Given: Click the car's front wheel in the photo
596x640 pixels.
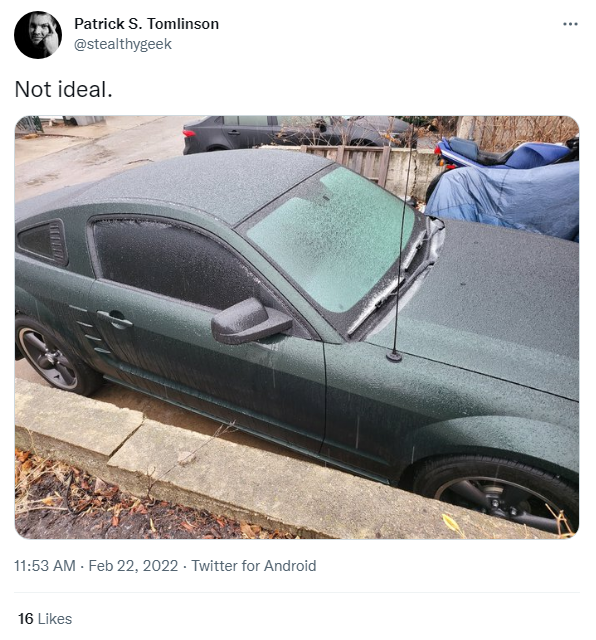Looking at the screenshot, I should click(500, 497).
